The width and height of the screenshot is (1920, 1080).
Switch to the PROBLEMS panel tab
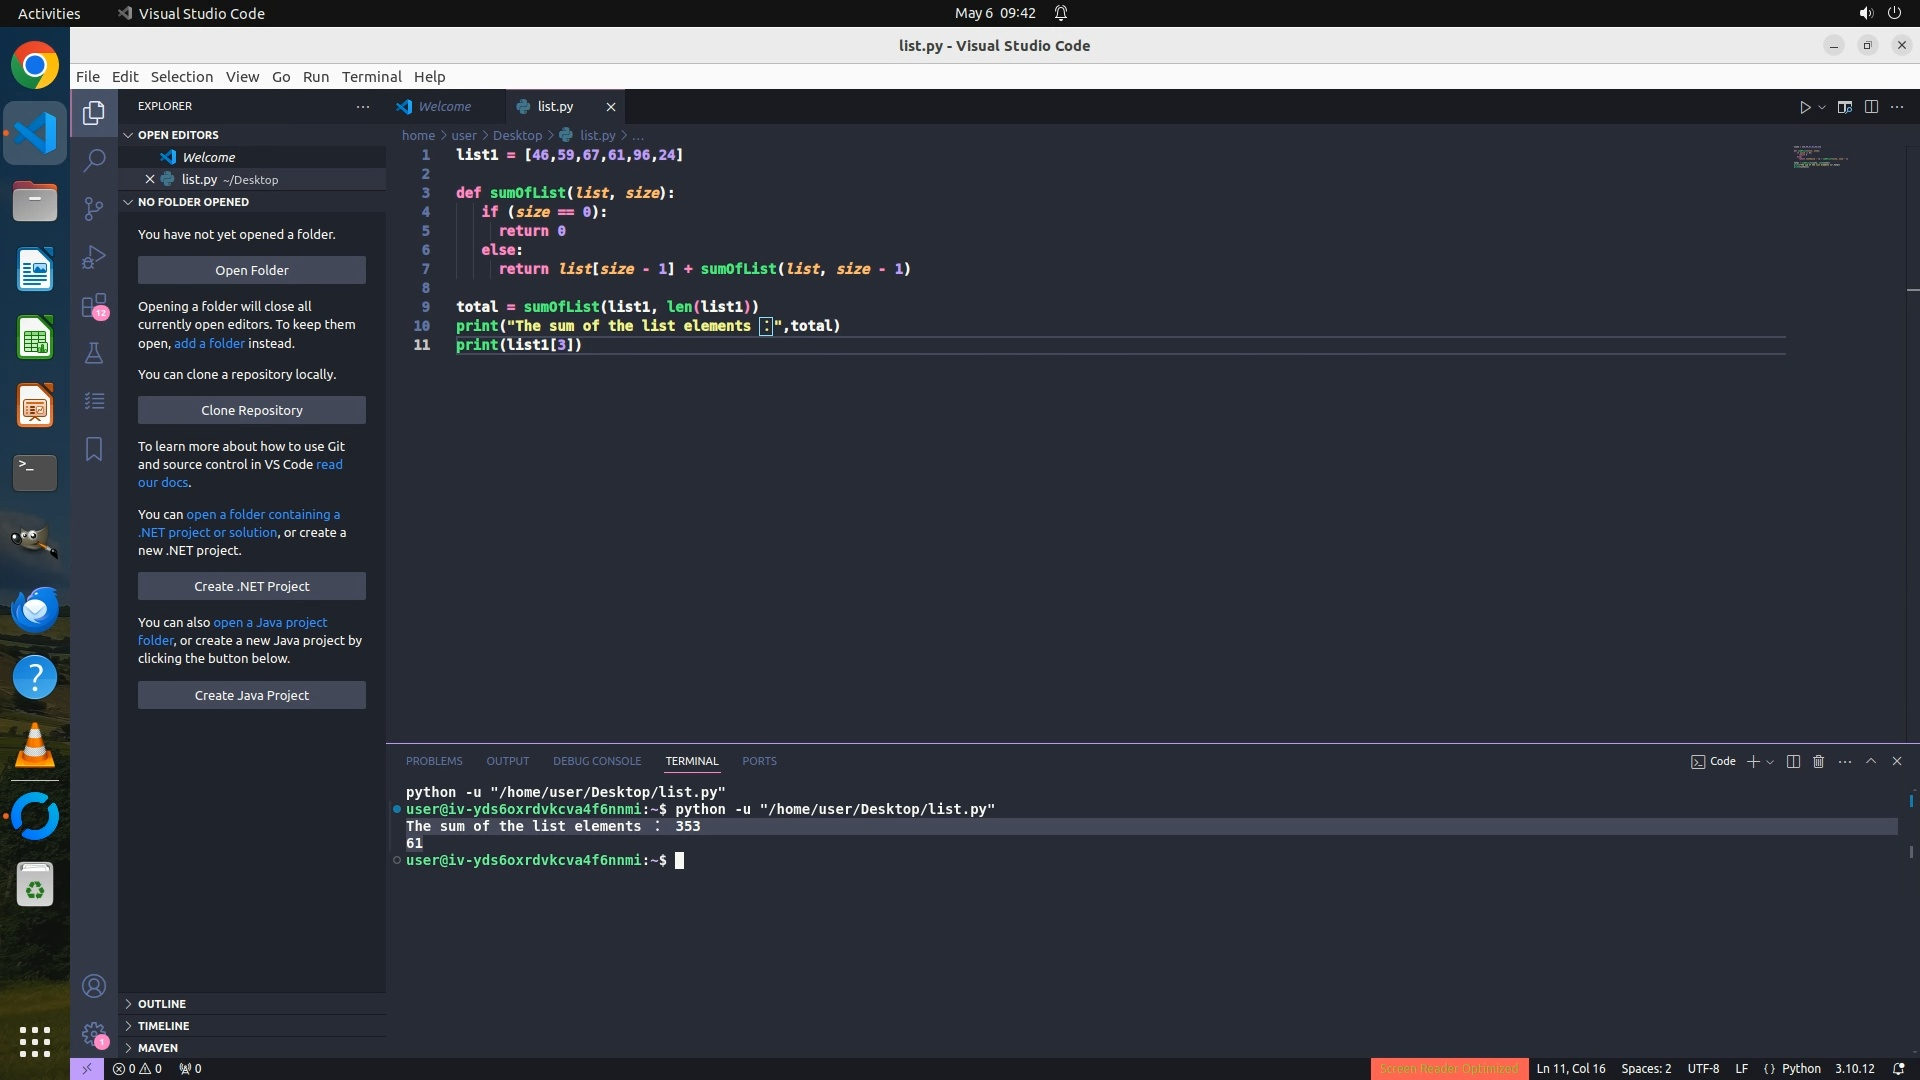[x=434, y=762]
